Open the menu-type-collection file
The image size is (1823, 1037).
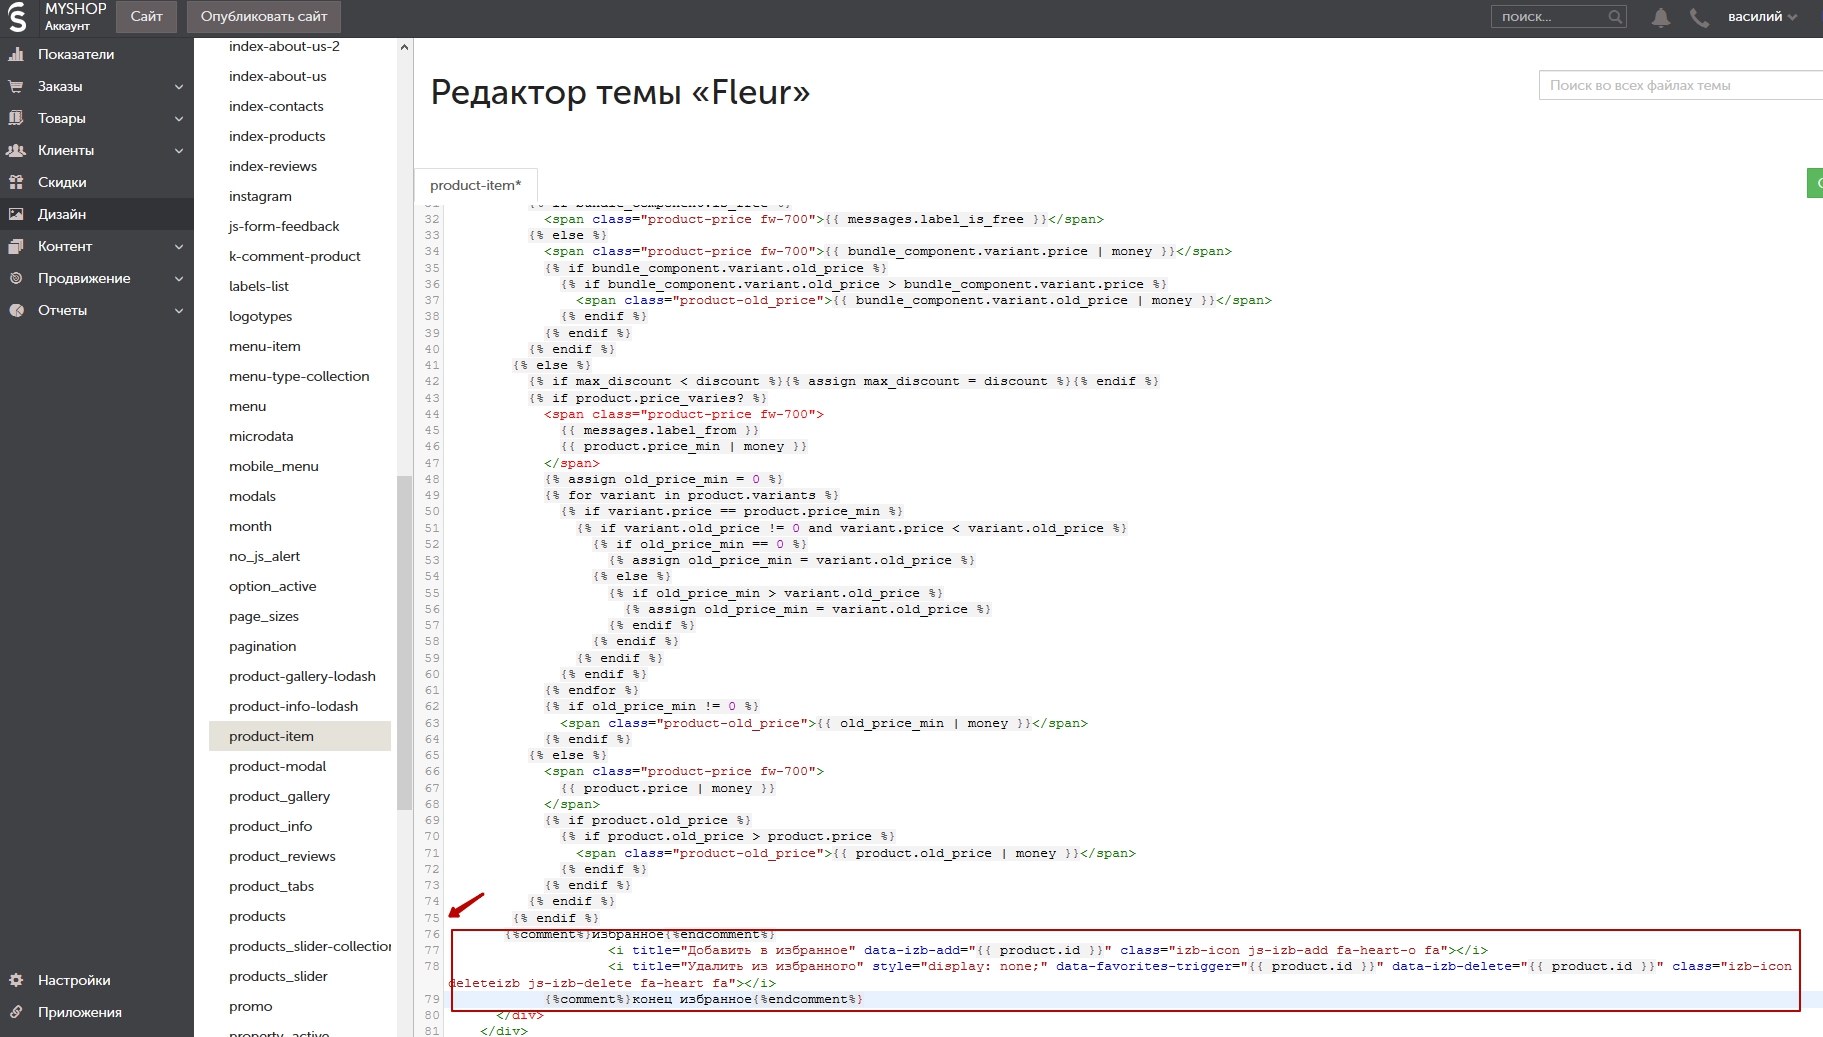coord(299,376)
